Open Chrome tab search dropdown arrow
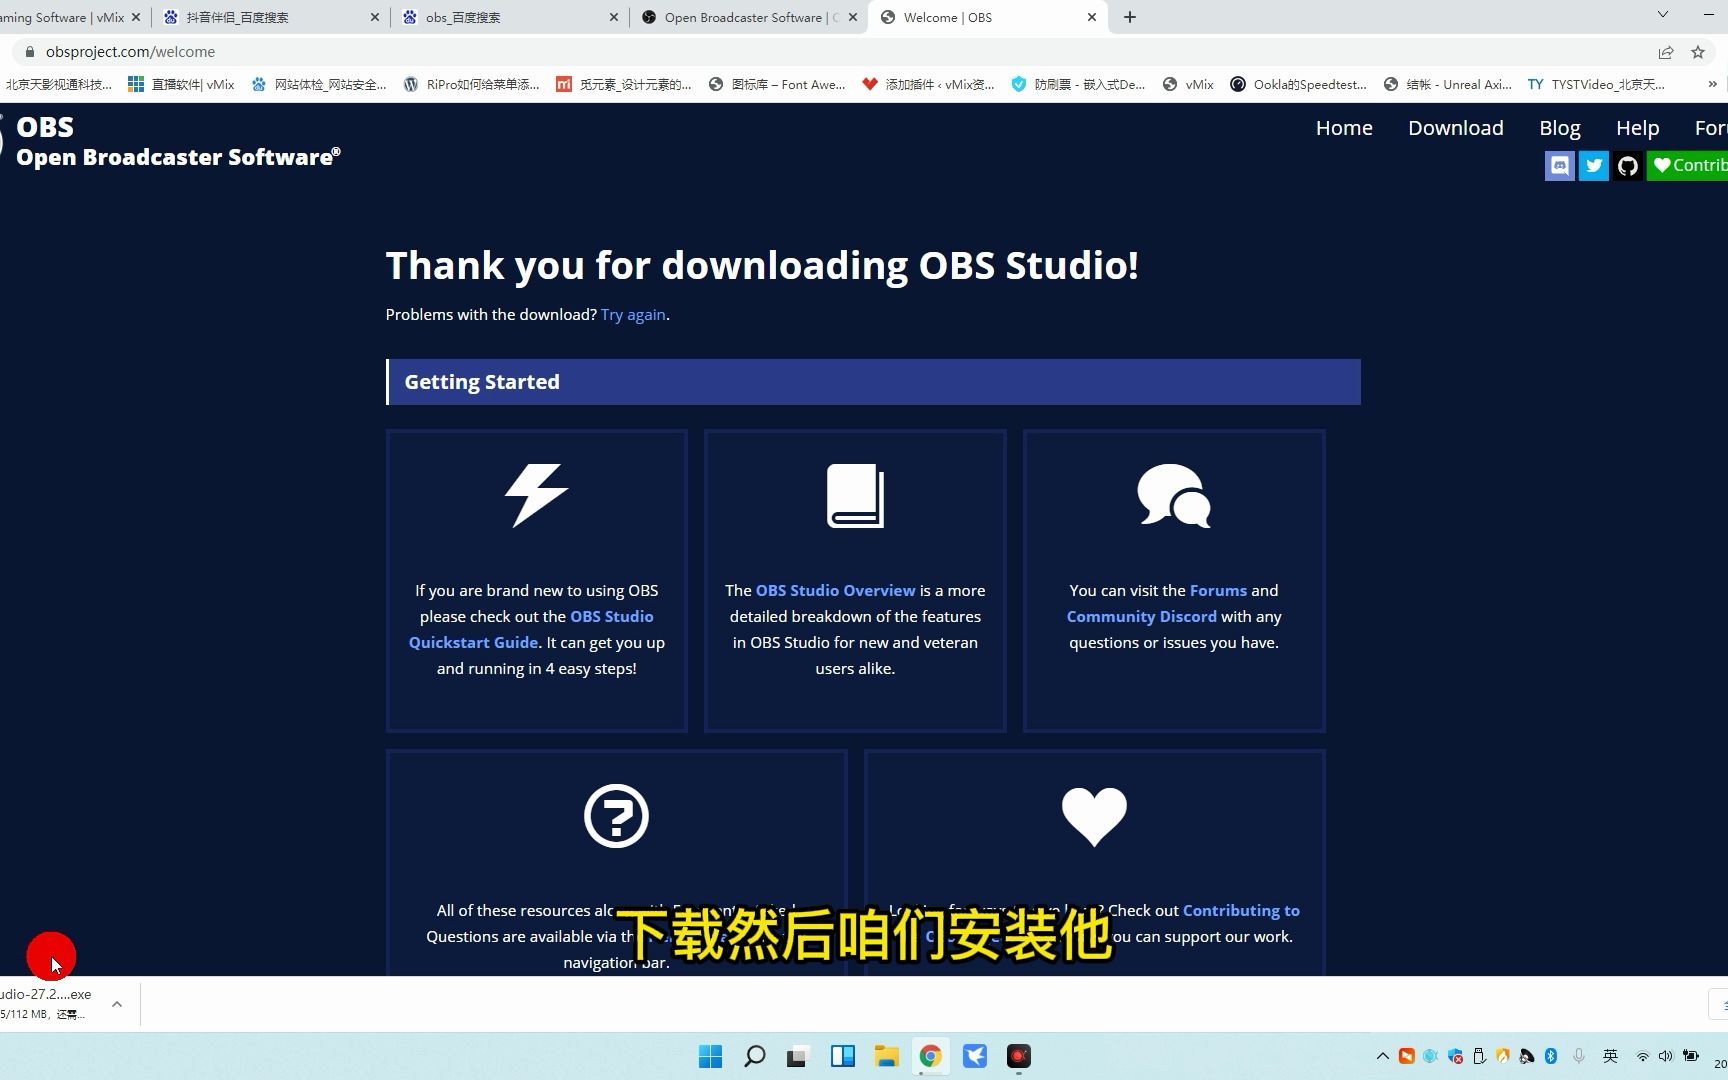Screen dimensions: 1728x1080 click(x=1663, y=15)
